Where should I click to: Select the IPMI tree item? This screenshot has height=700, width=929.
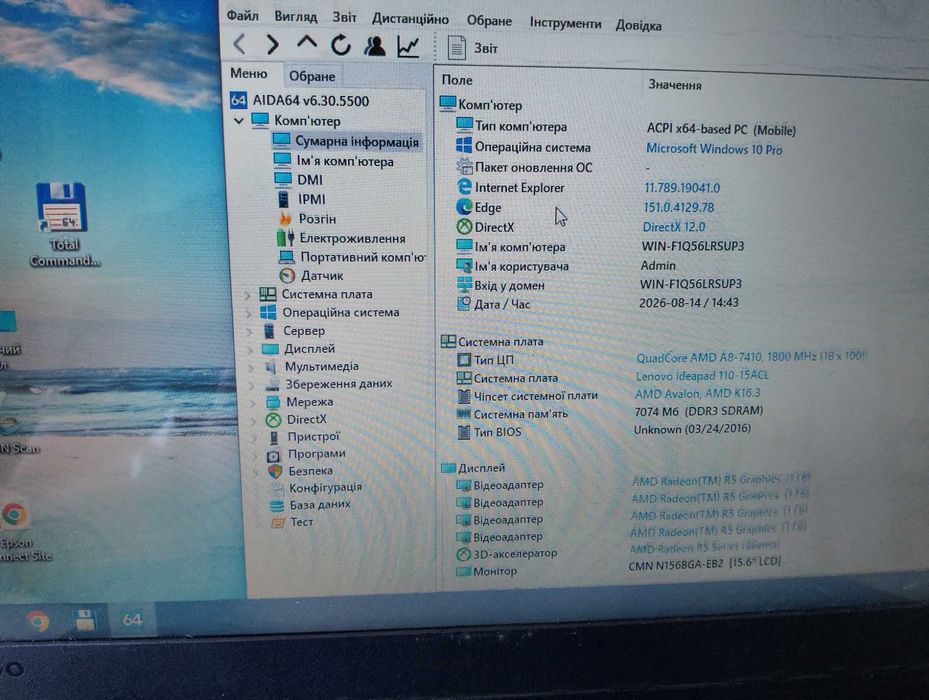(x=301, y=199)
